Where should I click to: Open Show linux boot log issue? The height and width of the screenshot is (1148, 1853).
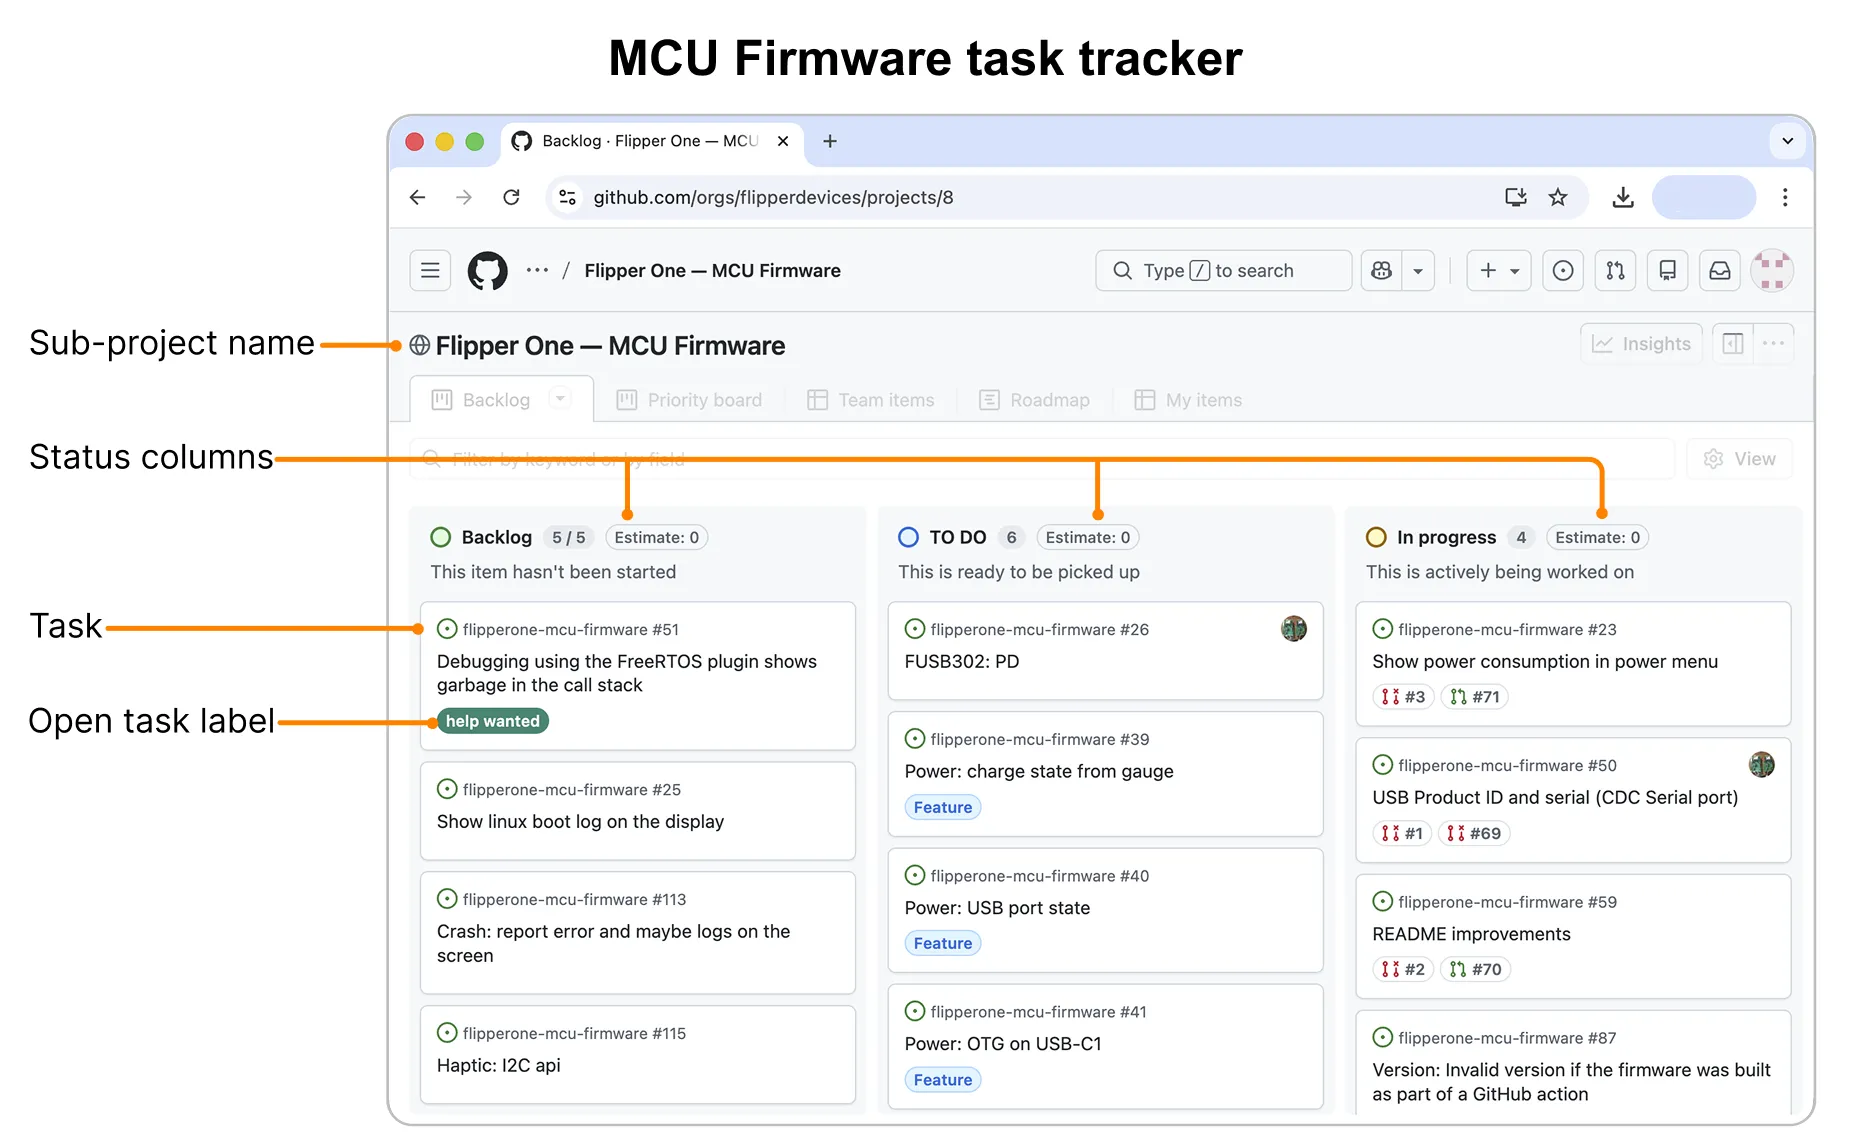click(x=580, y=821)
